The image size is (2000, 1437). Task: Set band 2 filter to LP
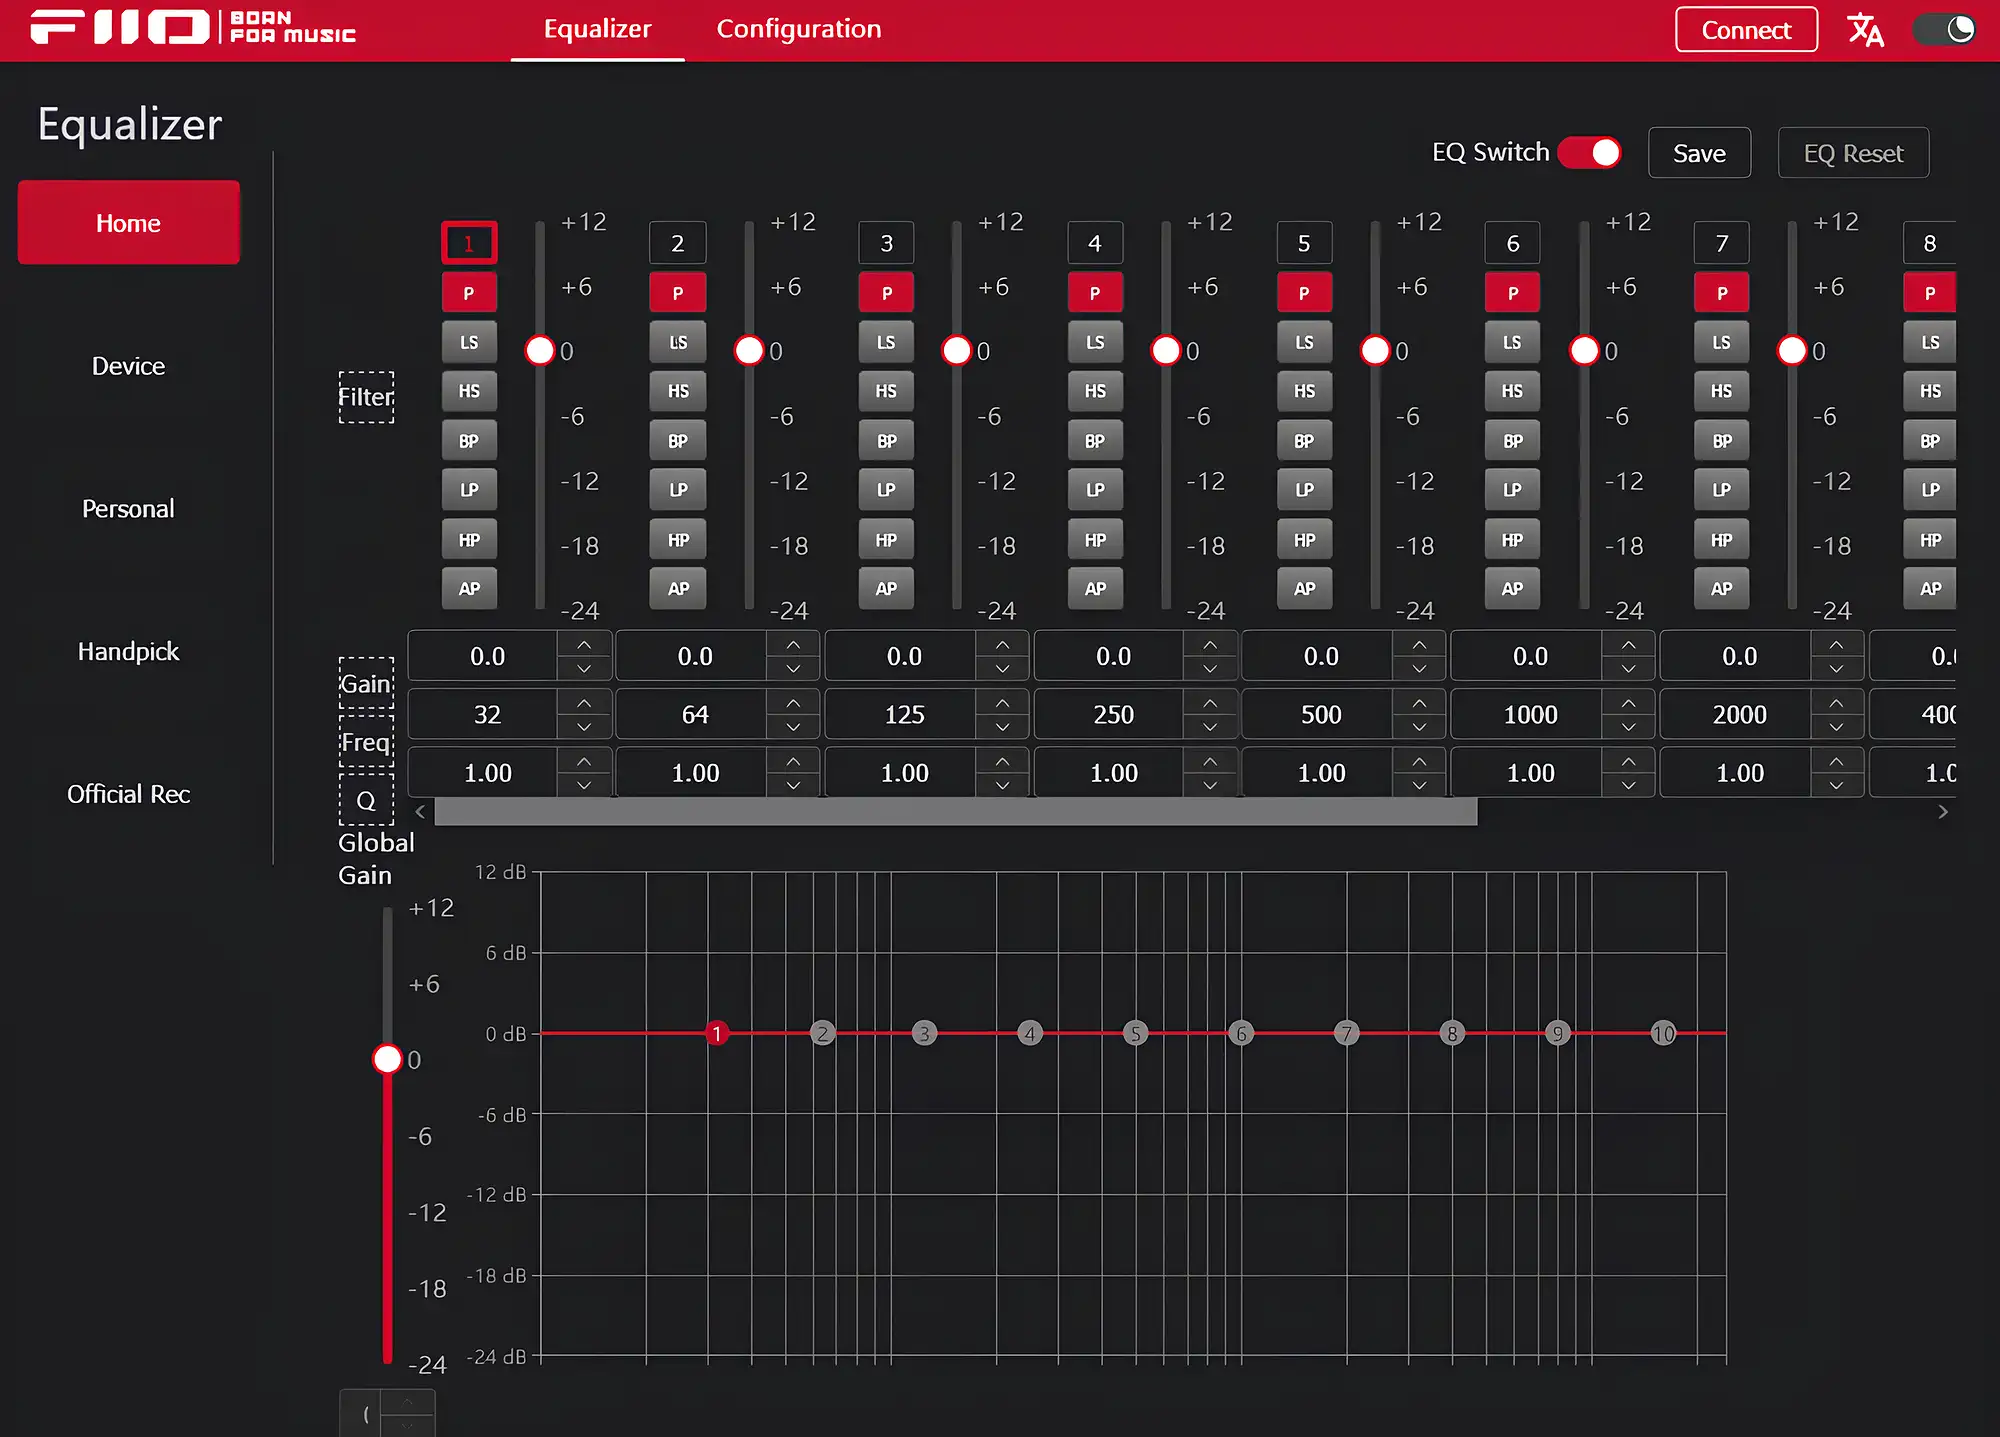[x=678, y=490]
